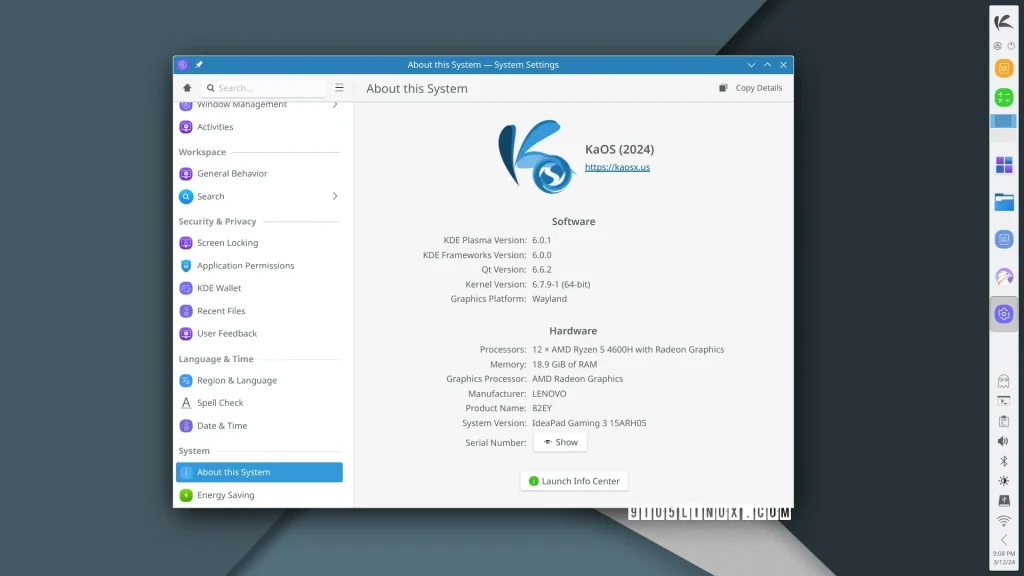1024x576 pixels.
Task: Expand the Search settings category arrow
Action: [335, 196]
